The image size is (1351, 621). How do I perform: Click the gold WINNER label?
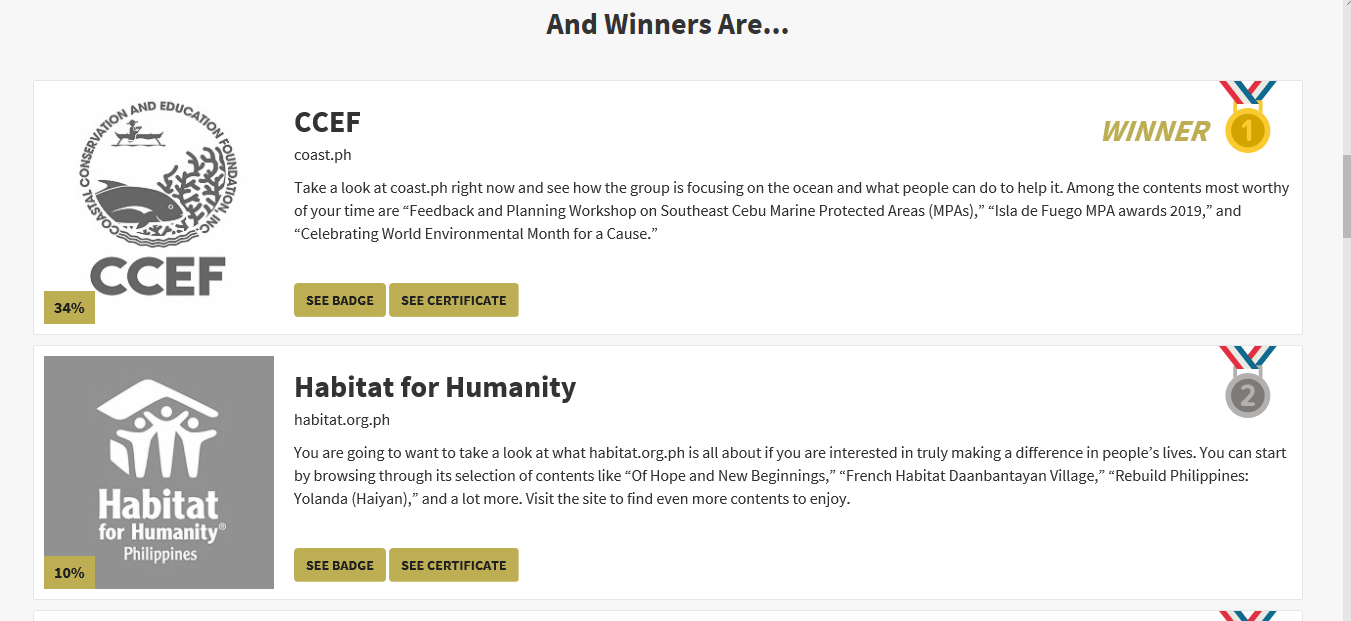1155,131
